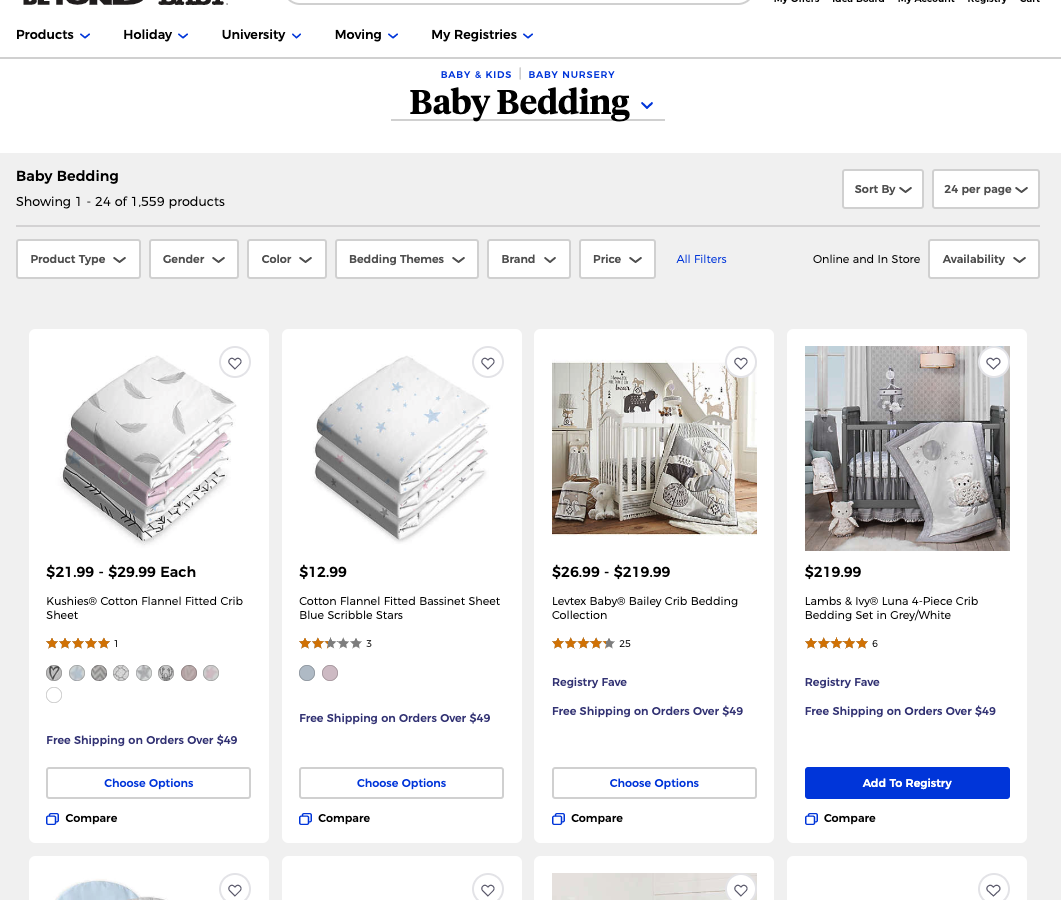Image resolution: width=1061 pixels, height=900 pixels.
Task: Select blue swatch on Bassinet Sheet
Action: pyautogui.click(x=307, y=673)
